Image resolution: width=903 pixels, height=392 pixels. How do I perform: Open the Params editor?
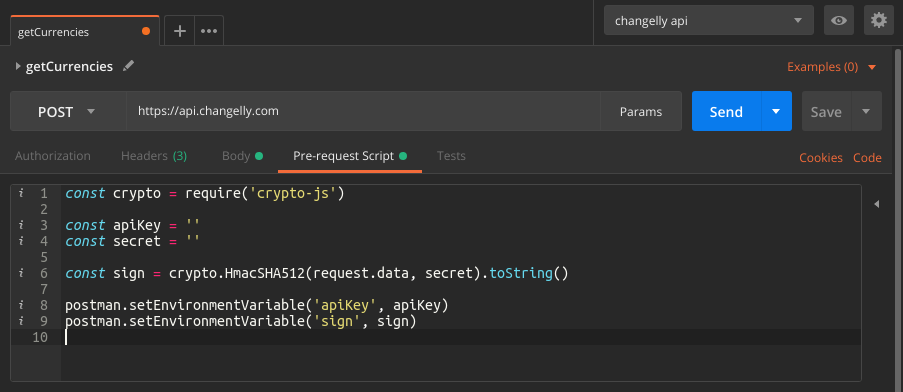(640, 112)
